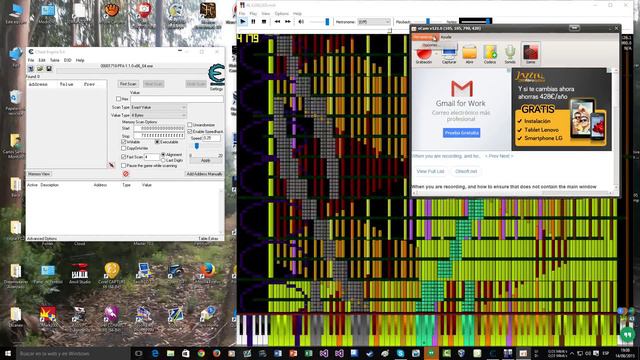Screen dimensions: 640x360
Task: Click the Prueba Gratuita button in the ad
Action: pyautogui.click(x=462, y=133)
